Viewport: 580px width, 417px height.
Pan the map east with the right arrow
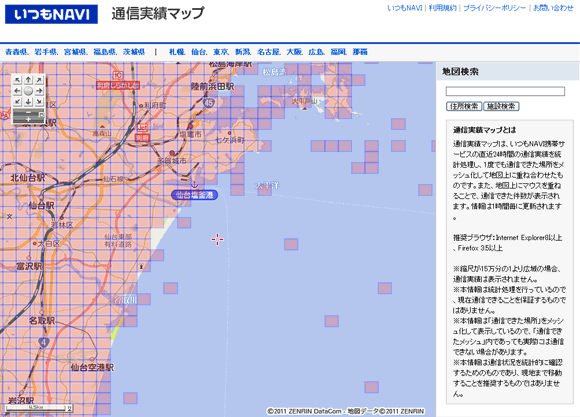[39, 91]
